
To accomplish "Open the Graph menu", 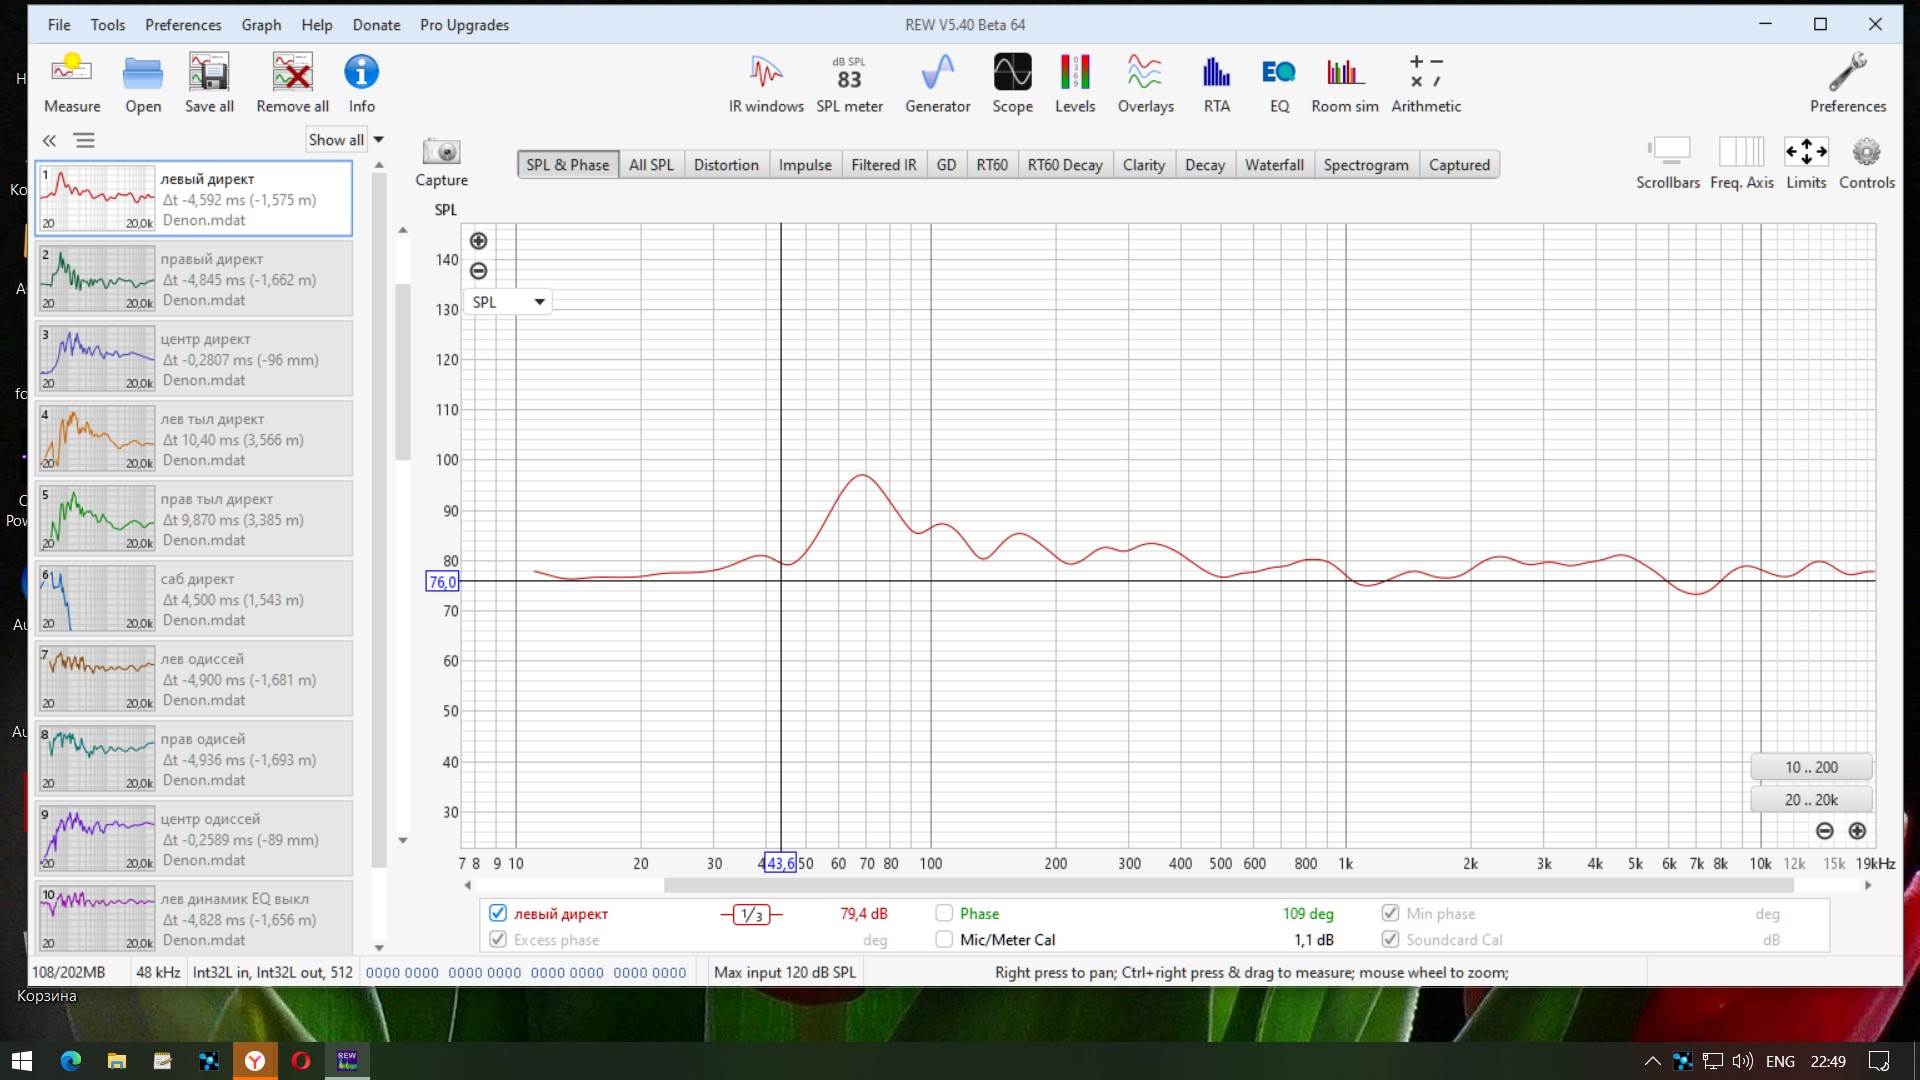I will pos(261,25).
